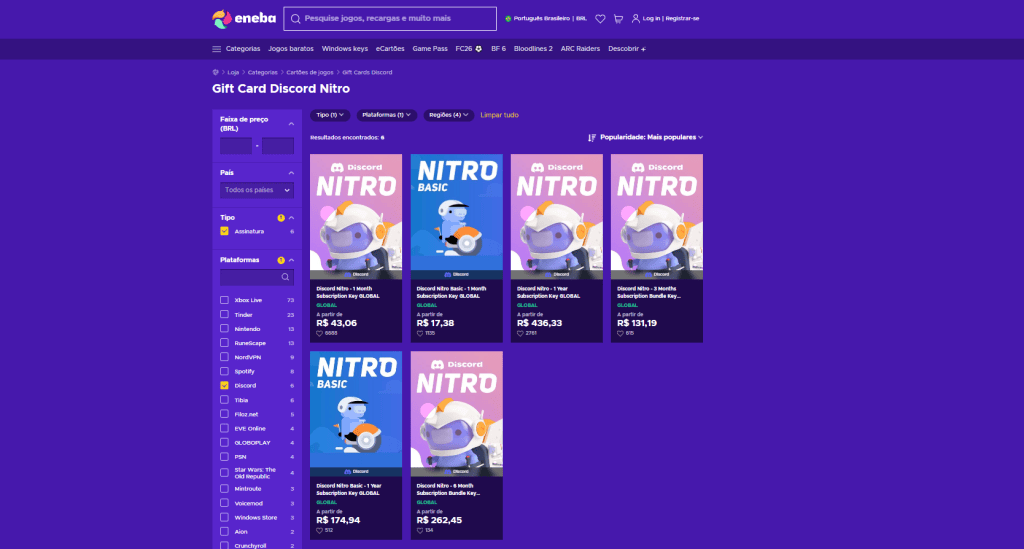
Task: Click the minimum price input box
Action: pyautogui.click(x=236, y=146)
